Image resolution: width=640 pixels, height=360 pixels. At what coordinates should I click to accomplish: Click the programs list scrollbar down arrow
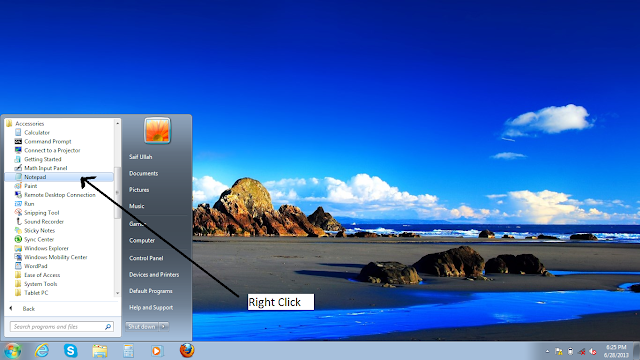point(118,293)
